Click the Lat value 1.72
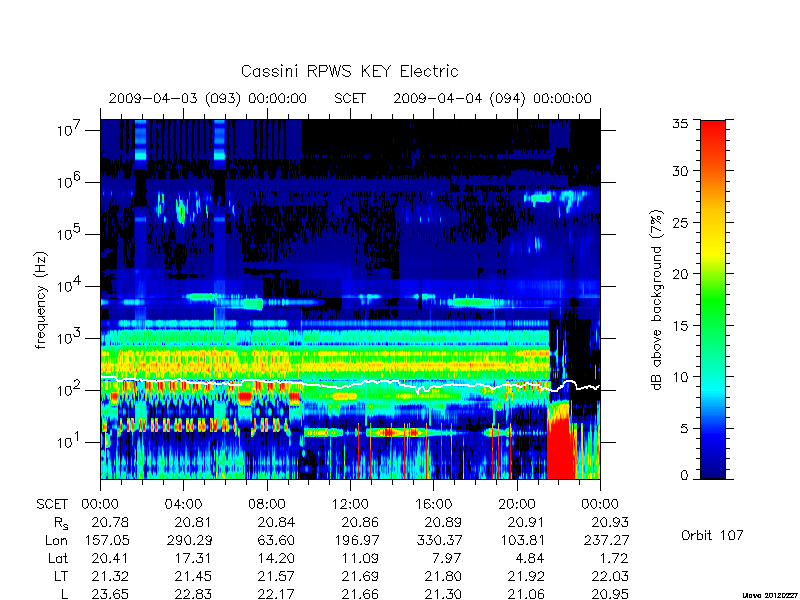The image size is (800, 600). pos(615,558)
